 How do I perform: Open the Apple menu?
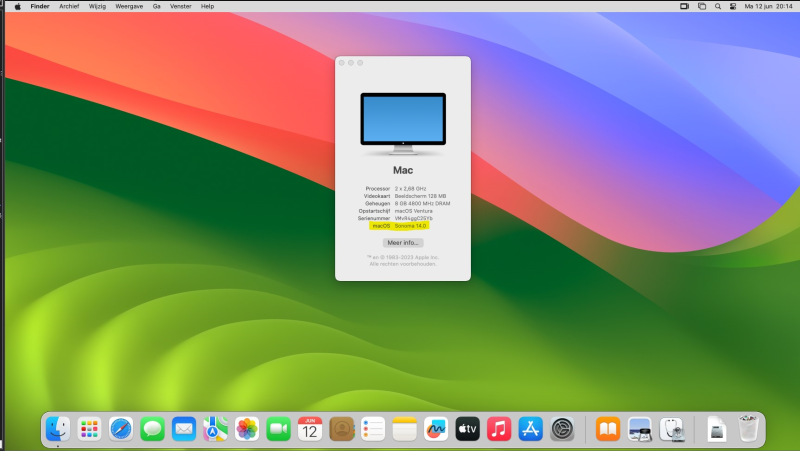(17, 6)
